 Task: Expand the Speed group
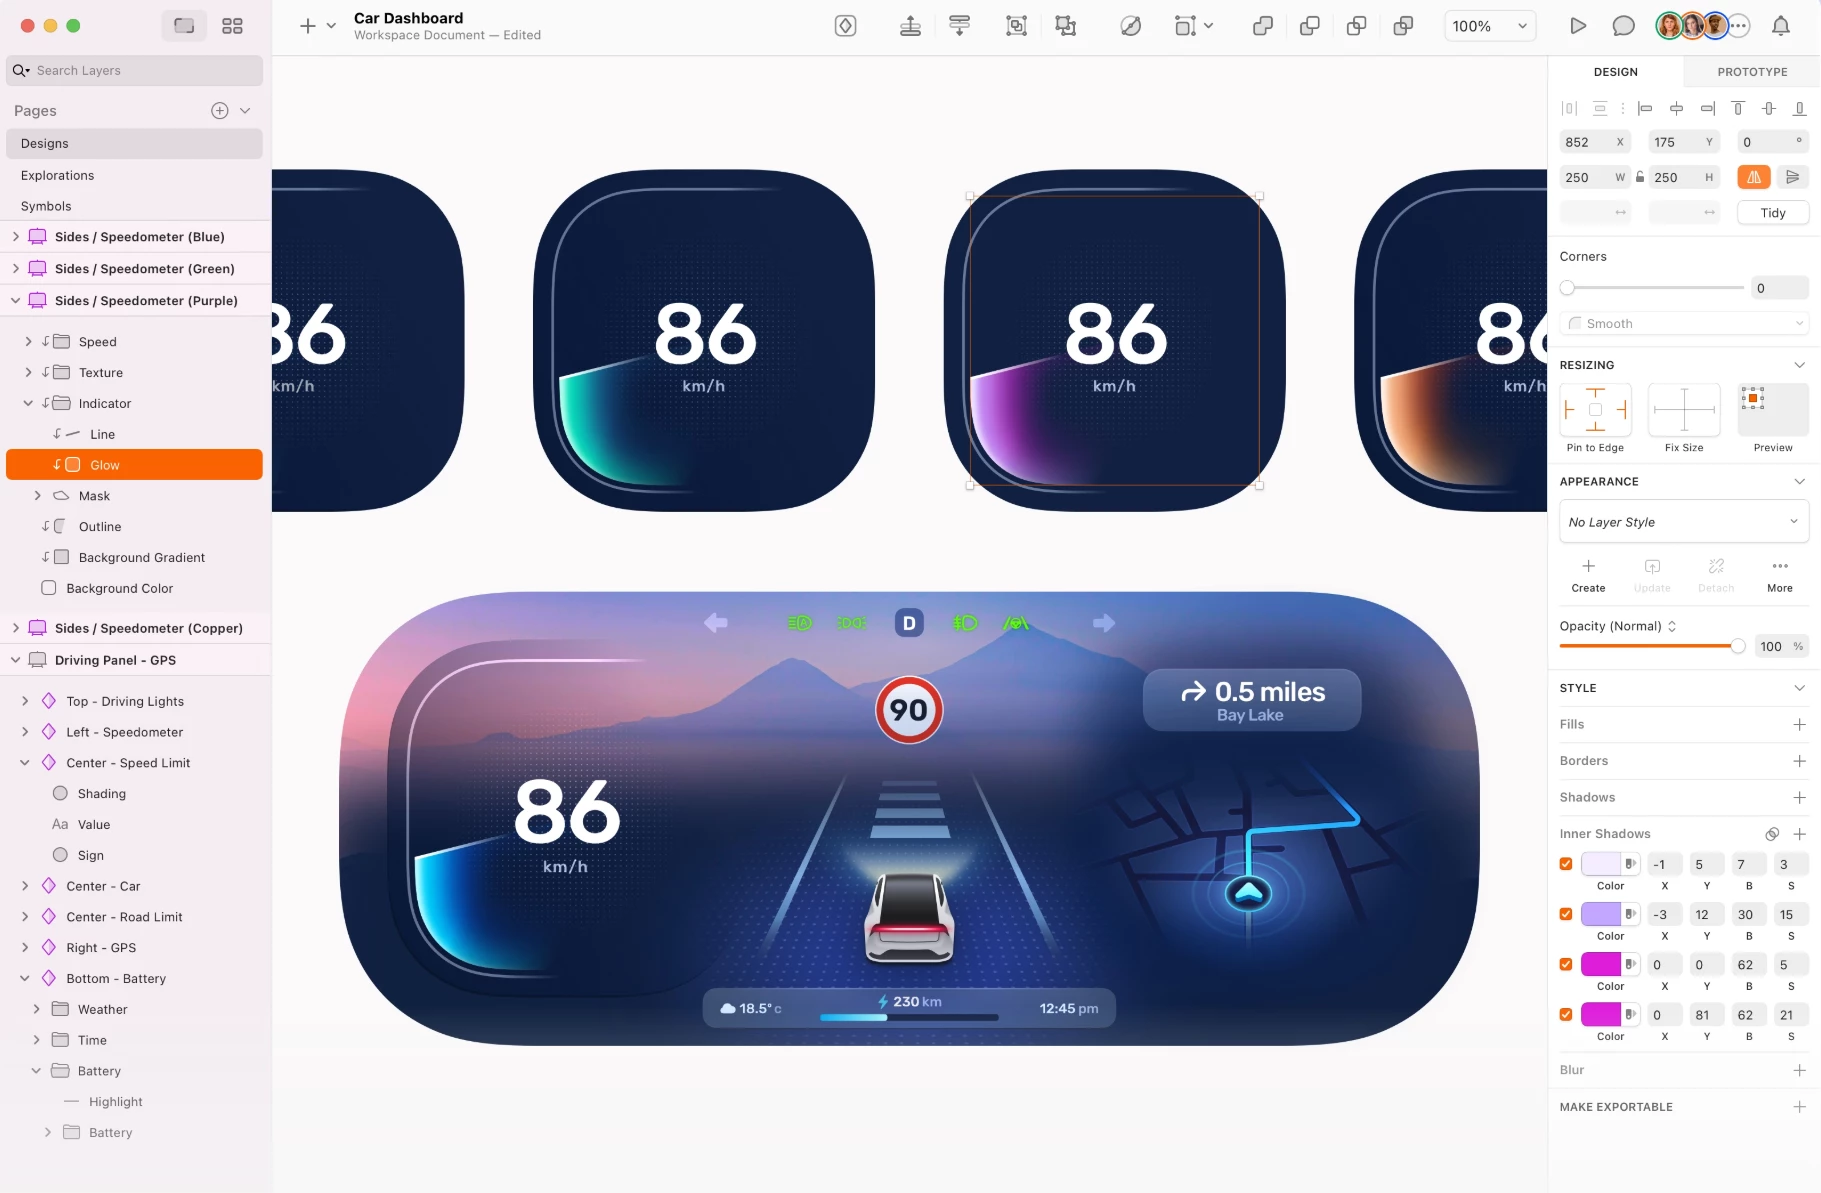click(x=28, y=342)
